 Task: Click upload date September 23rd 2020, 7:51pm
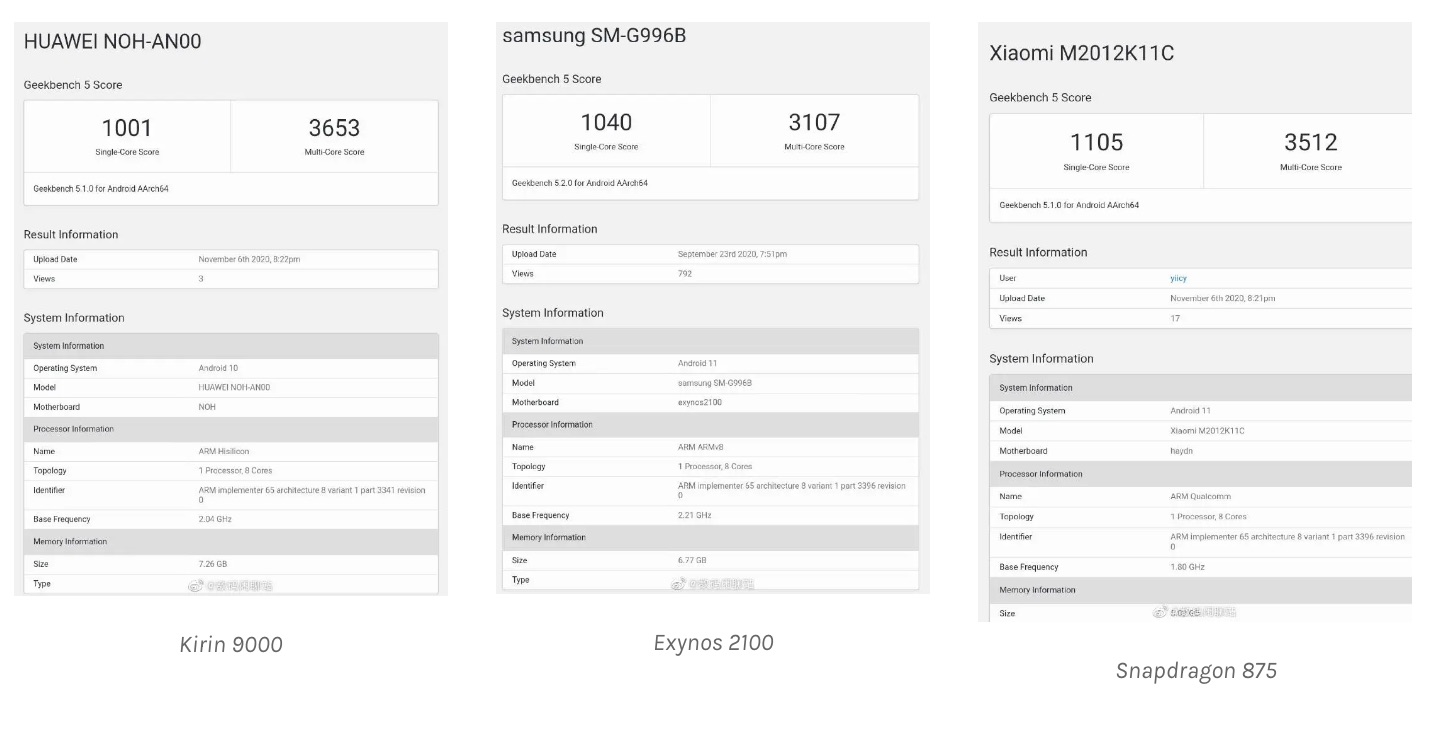[732, 254]
